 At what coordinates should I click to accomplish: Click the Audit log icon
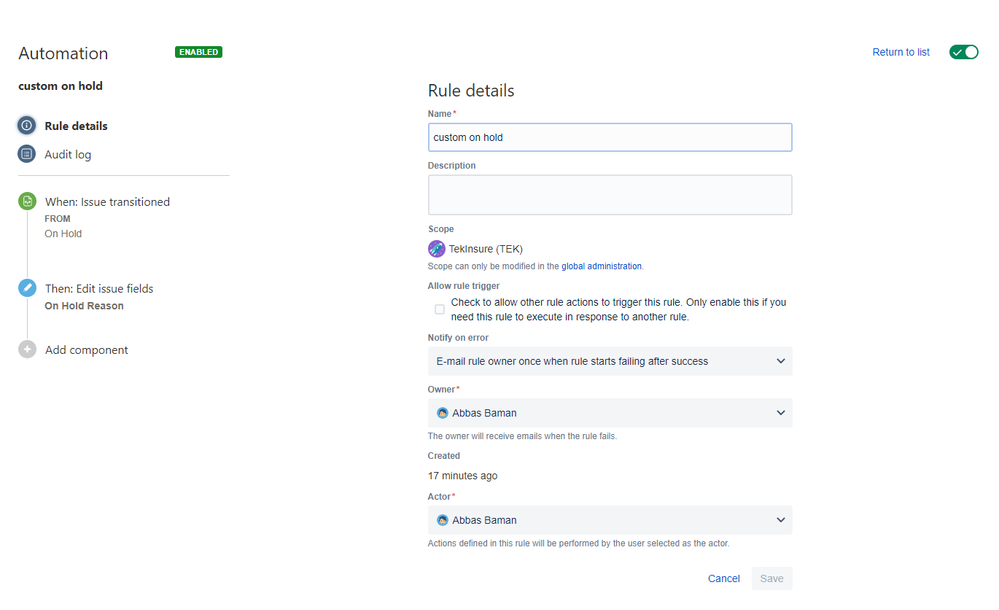pos(27,154)
